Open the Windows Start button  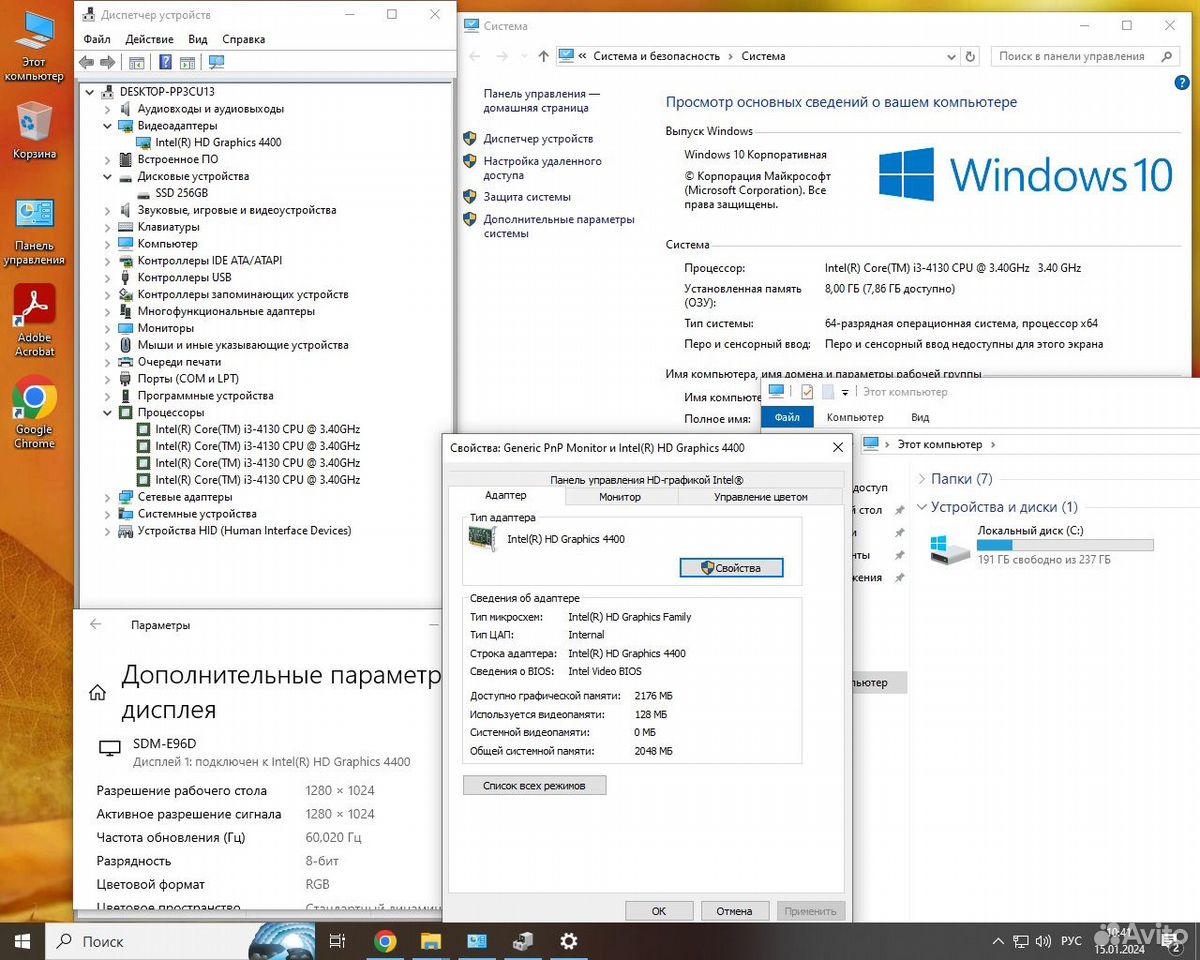point(22,941)
